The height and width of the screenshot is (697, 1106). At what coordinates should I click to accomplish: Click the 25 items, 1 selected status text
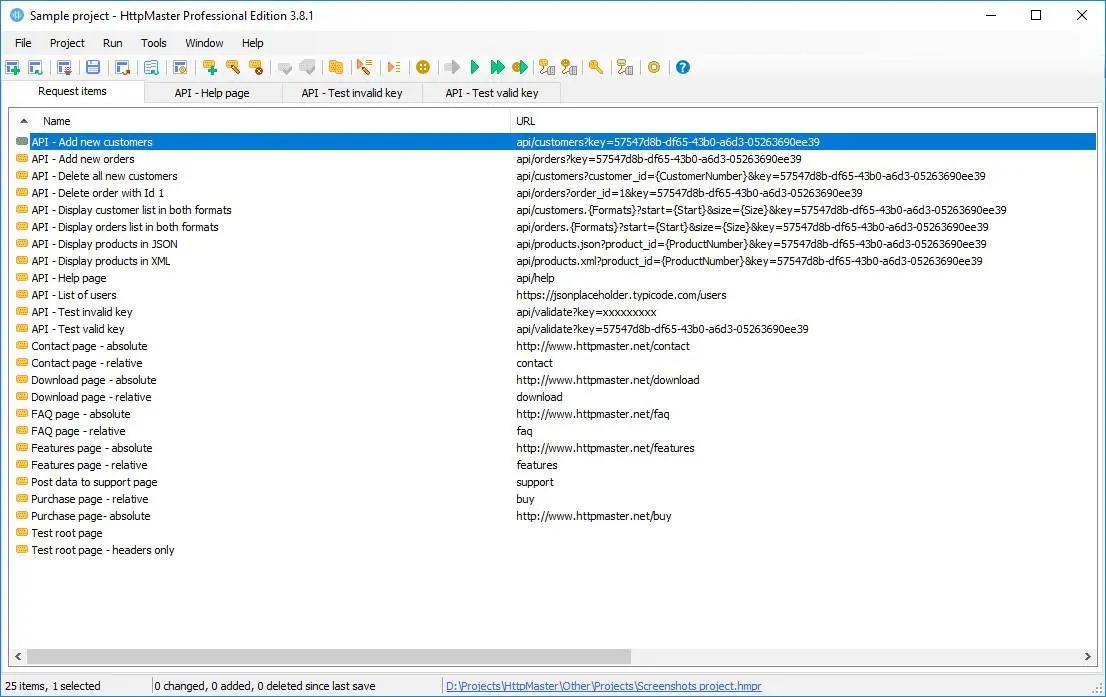53,686
